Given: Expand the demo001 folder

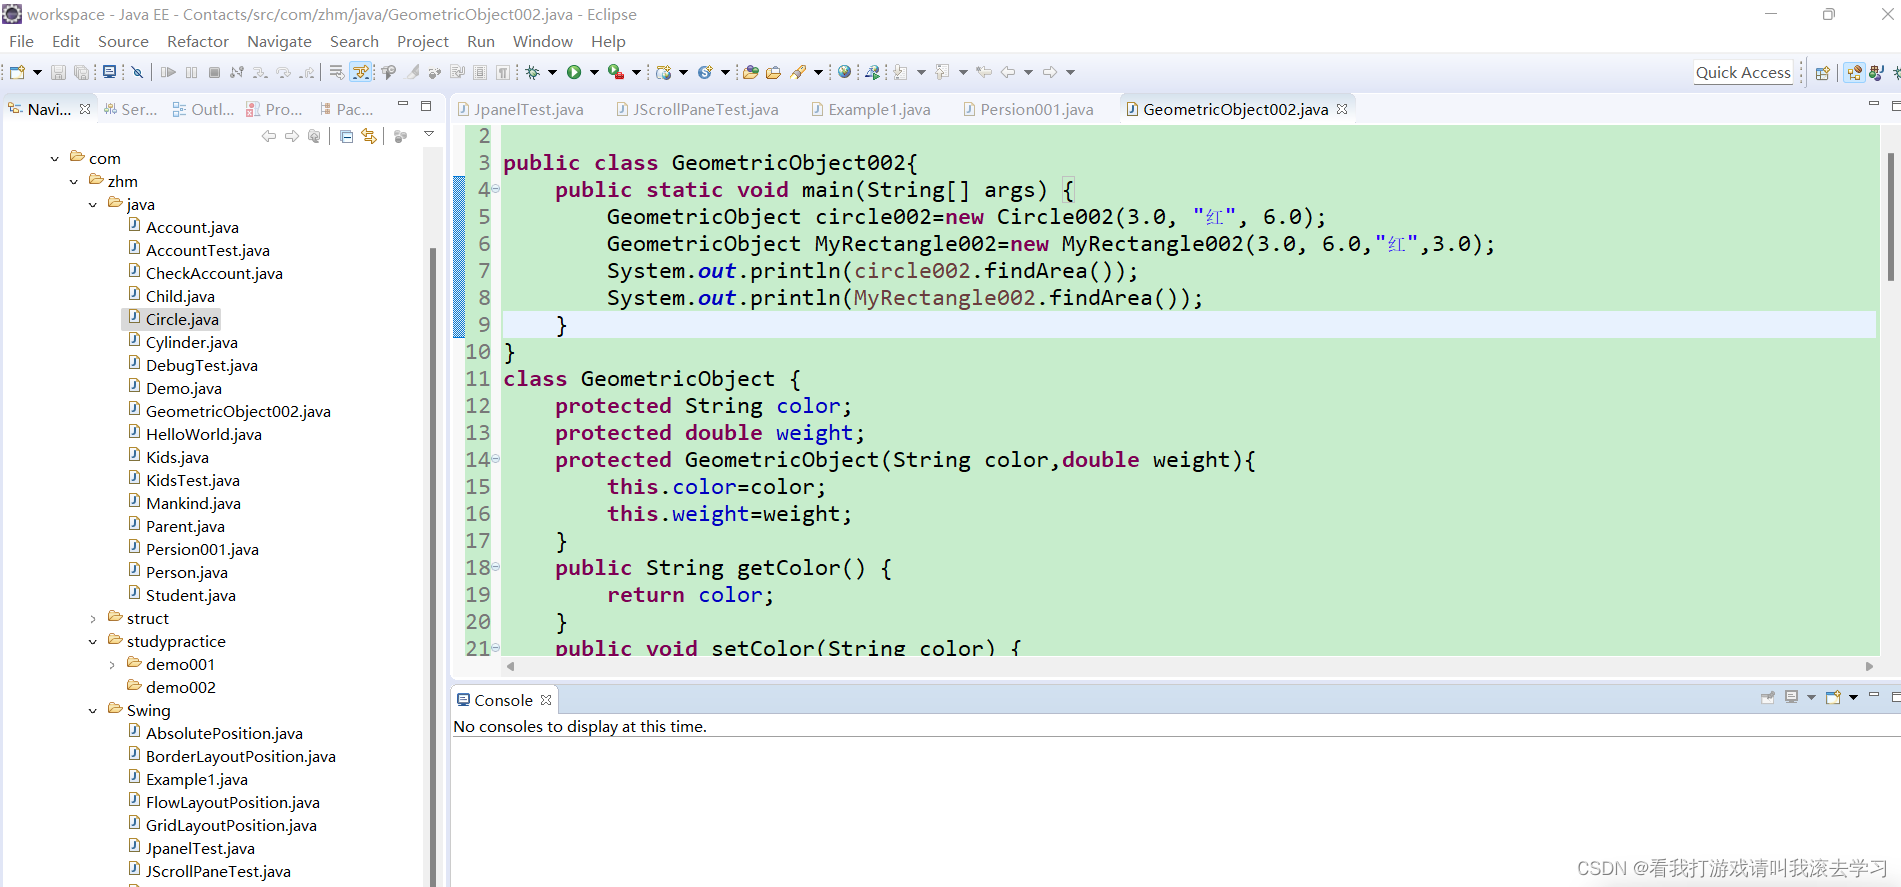Looking at the screenshot, I should pos(112,665).
